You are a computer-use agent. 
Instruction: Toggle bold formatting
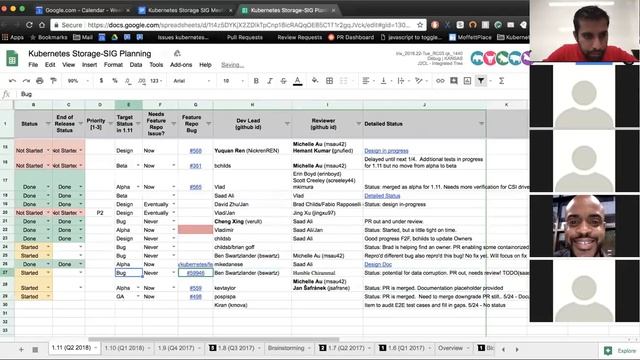pos(256,81)
